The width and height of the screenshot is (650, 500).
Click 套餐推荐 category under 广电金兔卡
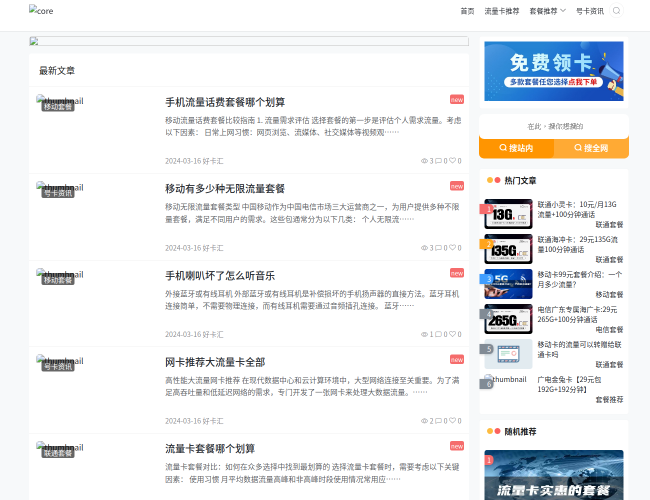pyautogui.click(x=609, y=400)
